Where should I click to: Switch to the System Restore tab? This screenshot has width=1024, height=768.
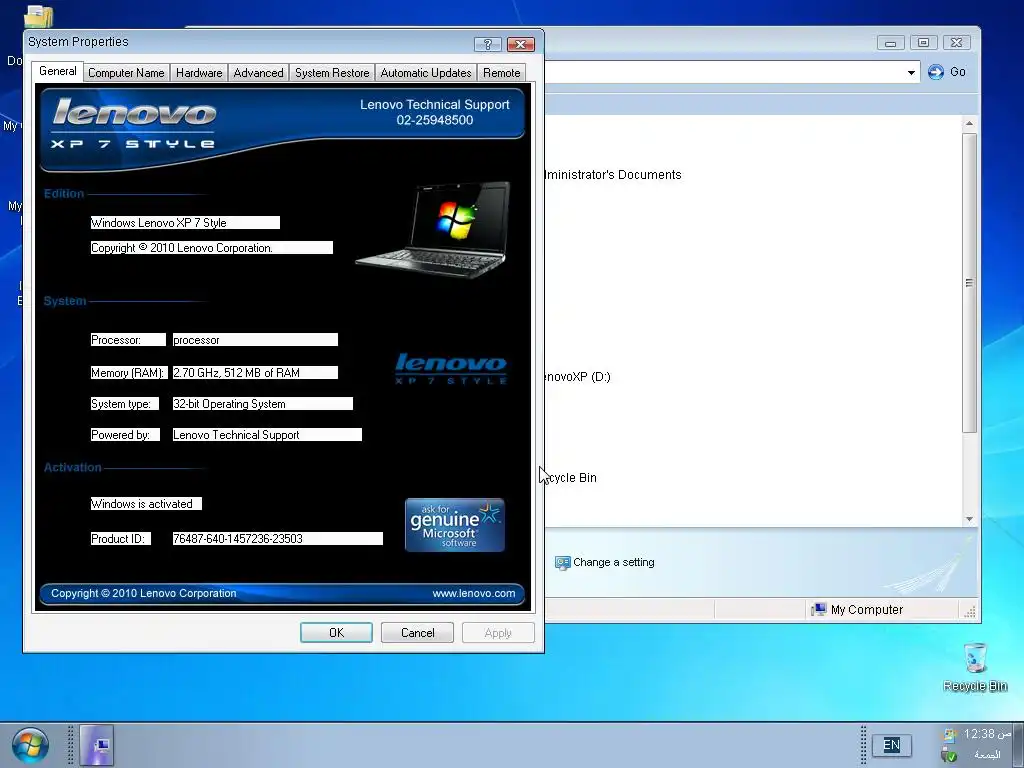[x=332, y=72]
